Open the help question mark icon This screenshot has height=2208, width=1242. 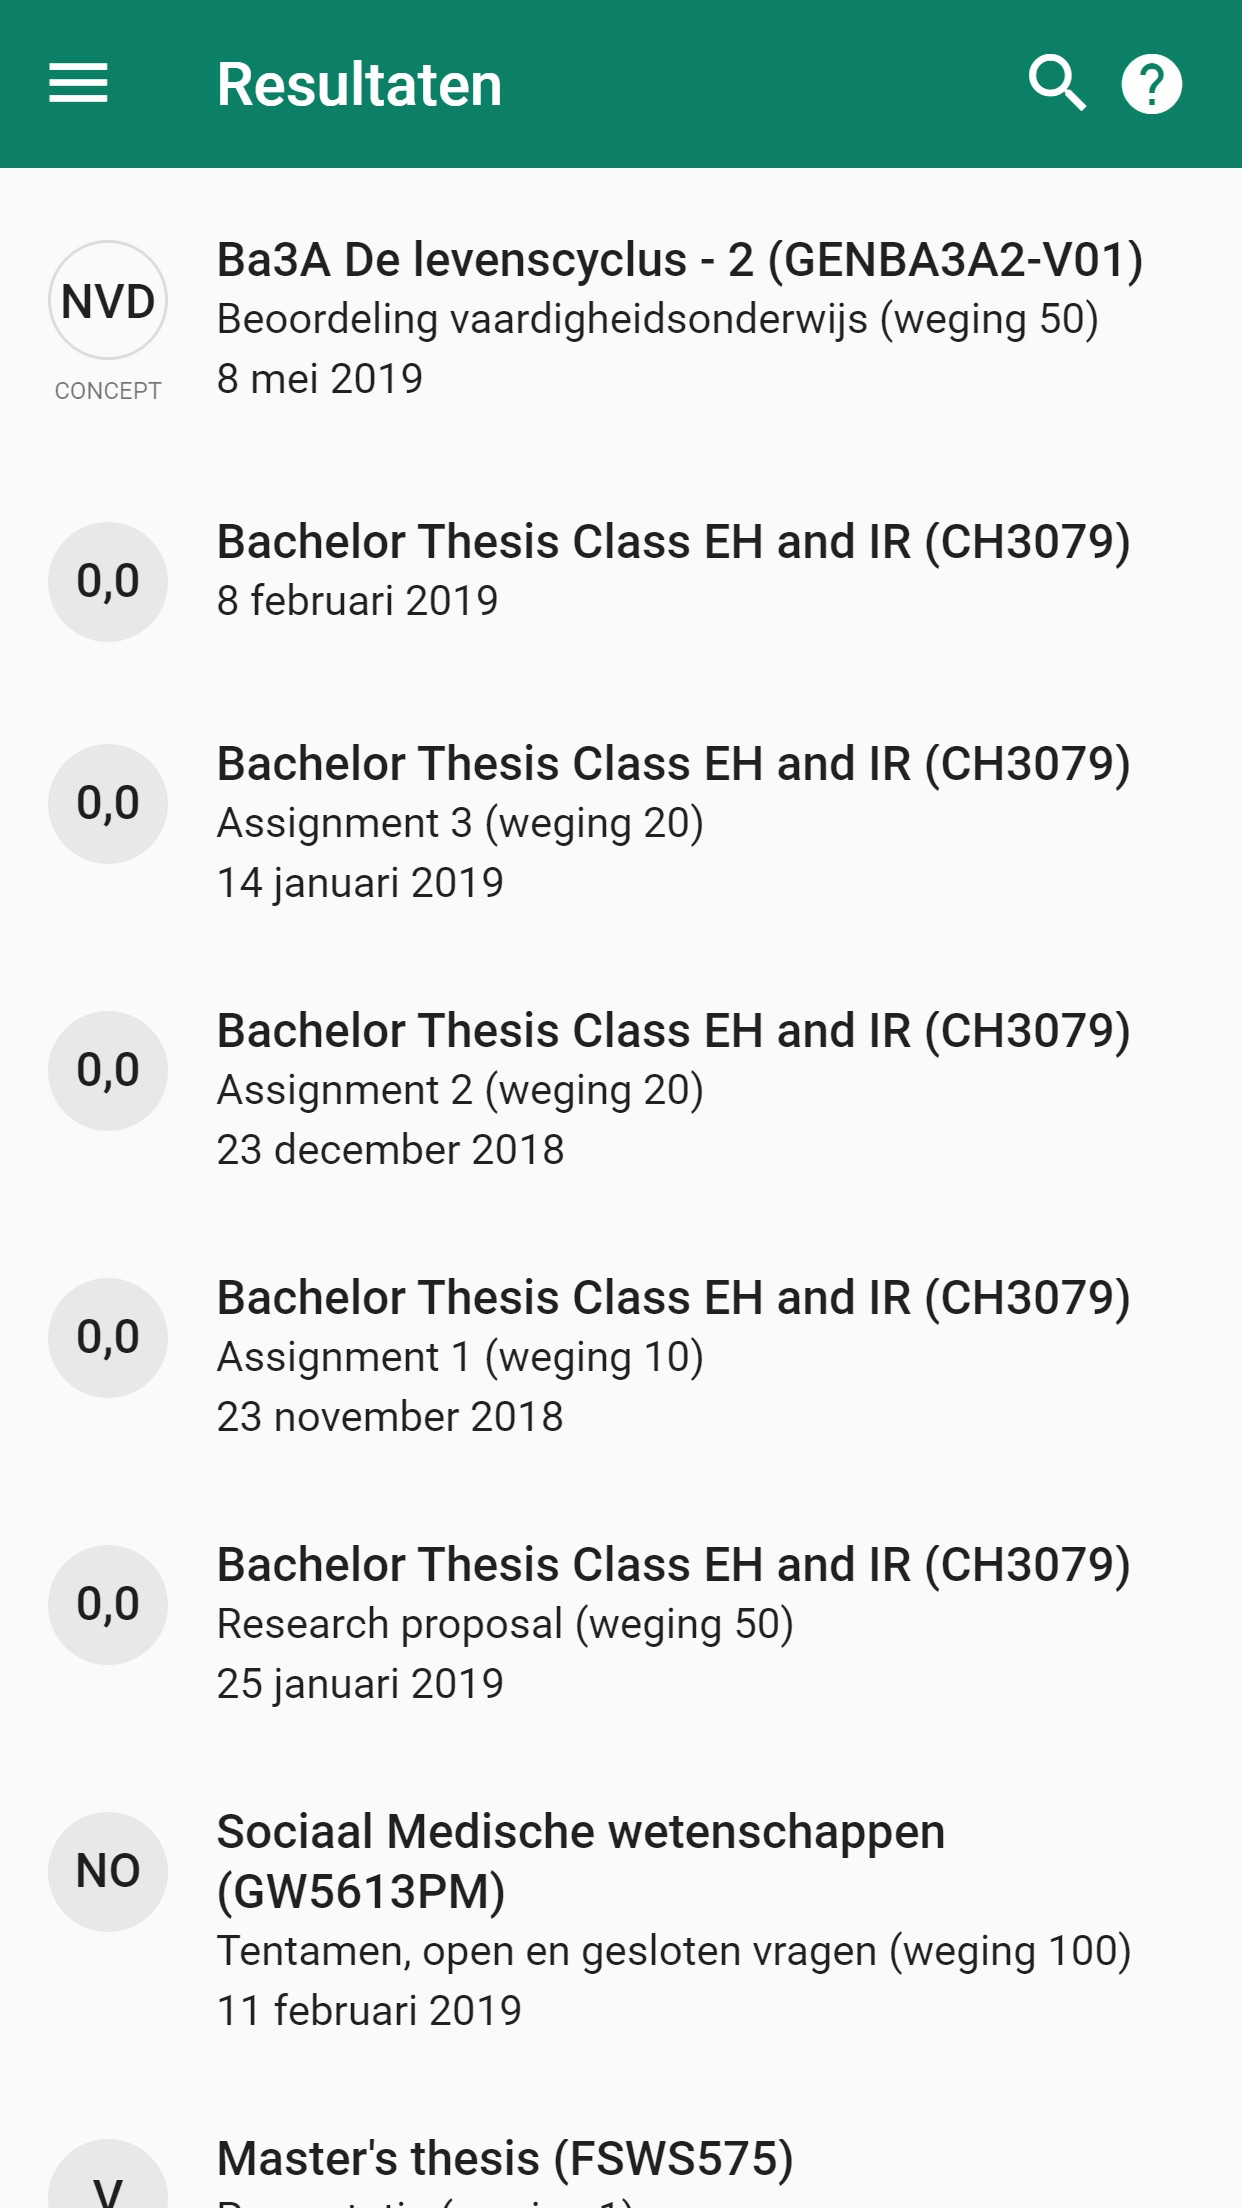[1151, 84]
